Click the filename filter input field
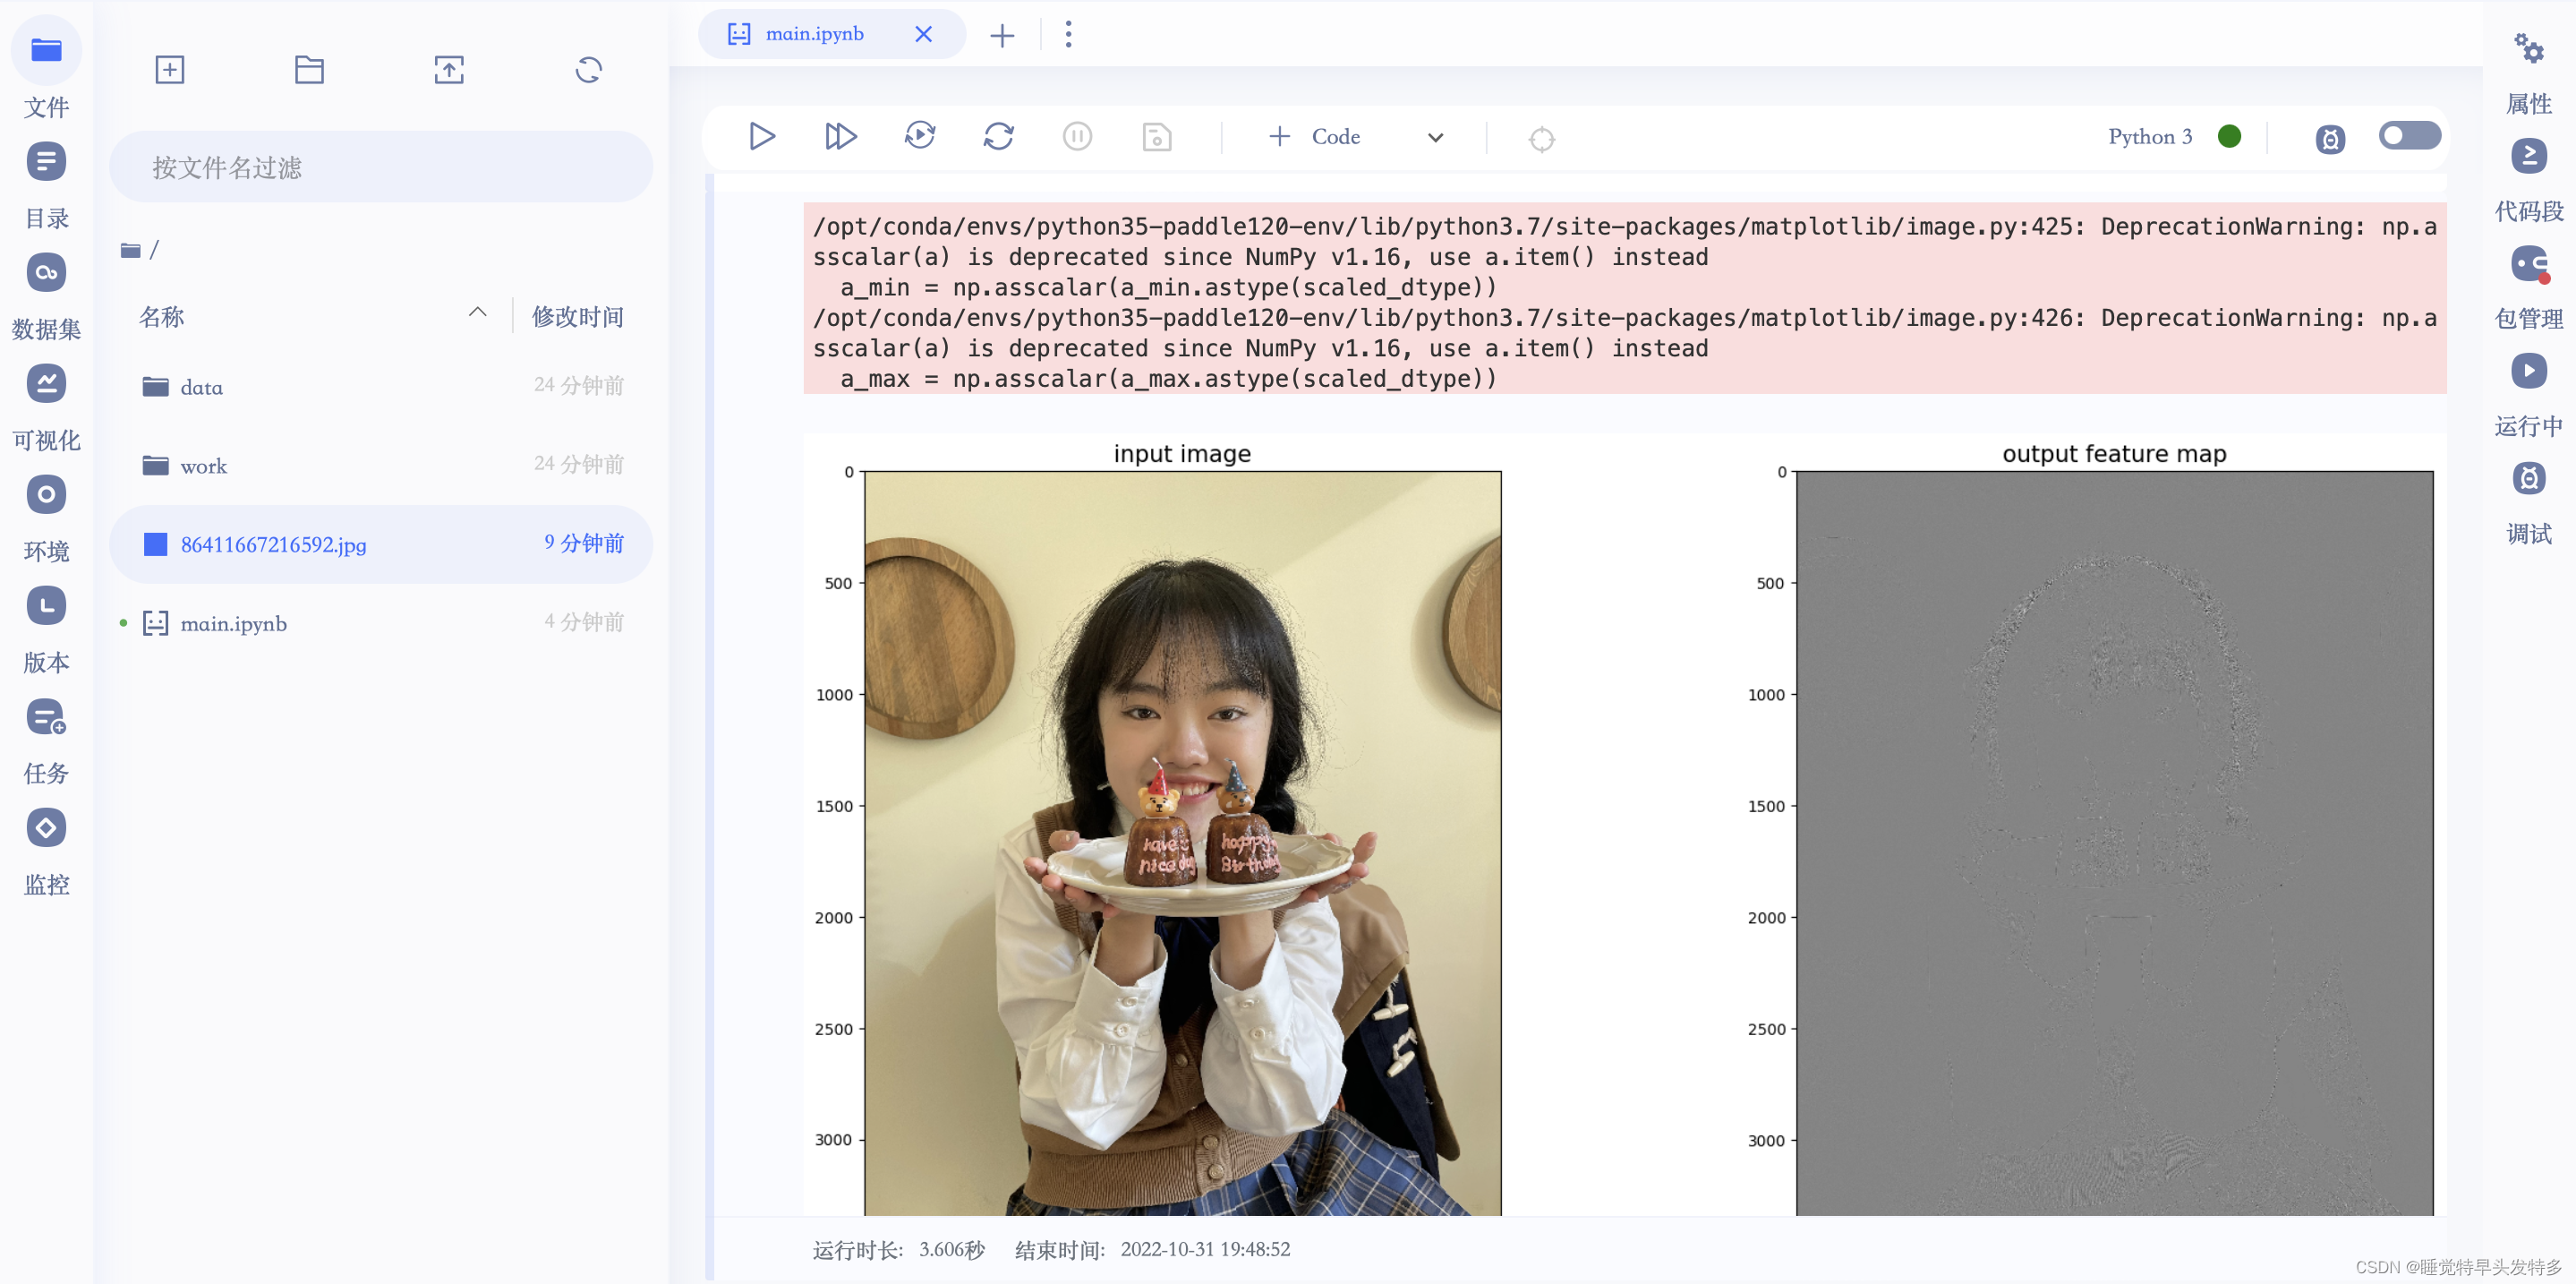This screenshot has height=1284, width=2576. point(380,167)
